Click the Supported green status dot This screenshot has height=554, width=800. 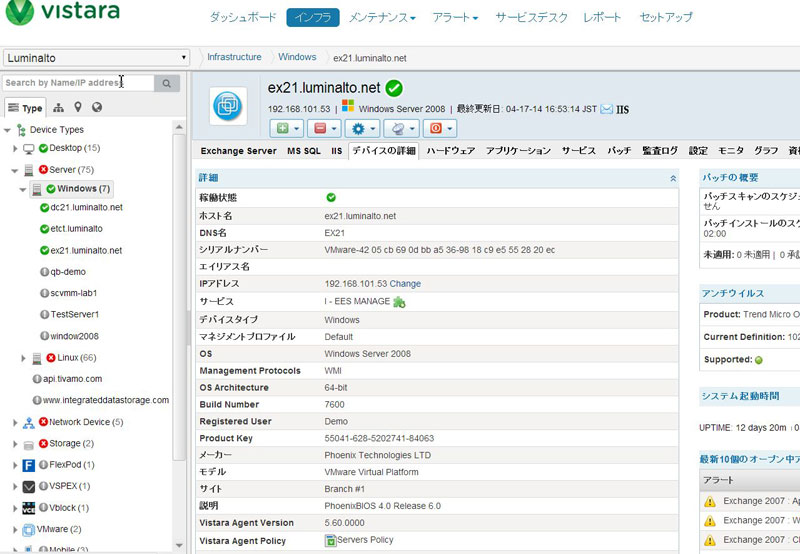pos(759,360)
